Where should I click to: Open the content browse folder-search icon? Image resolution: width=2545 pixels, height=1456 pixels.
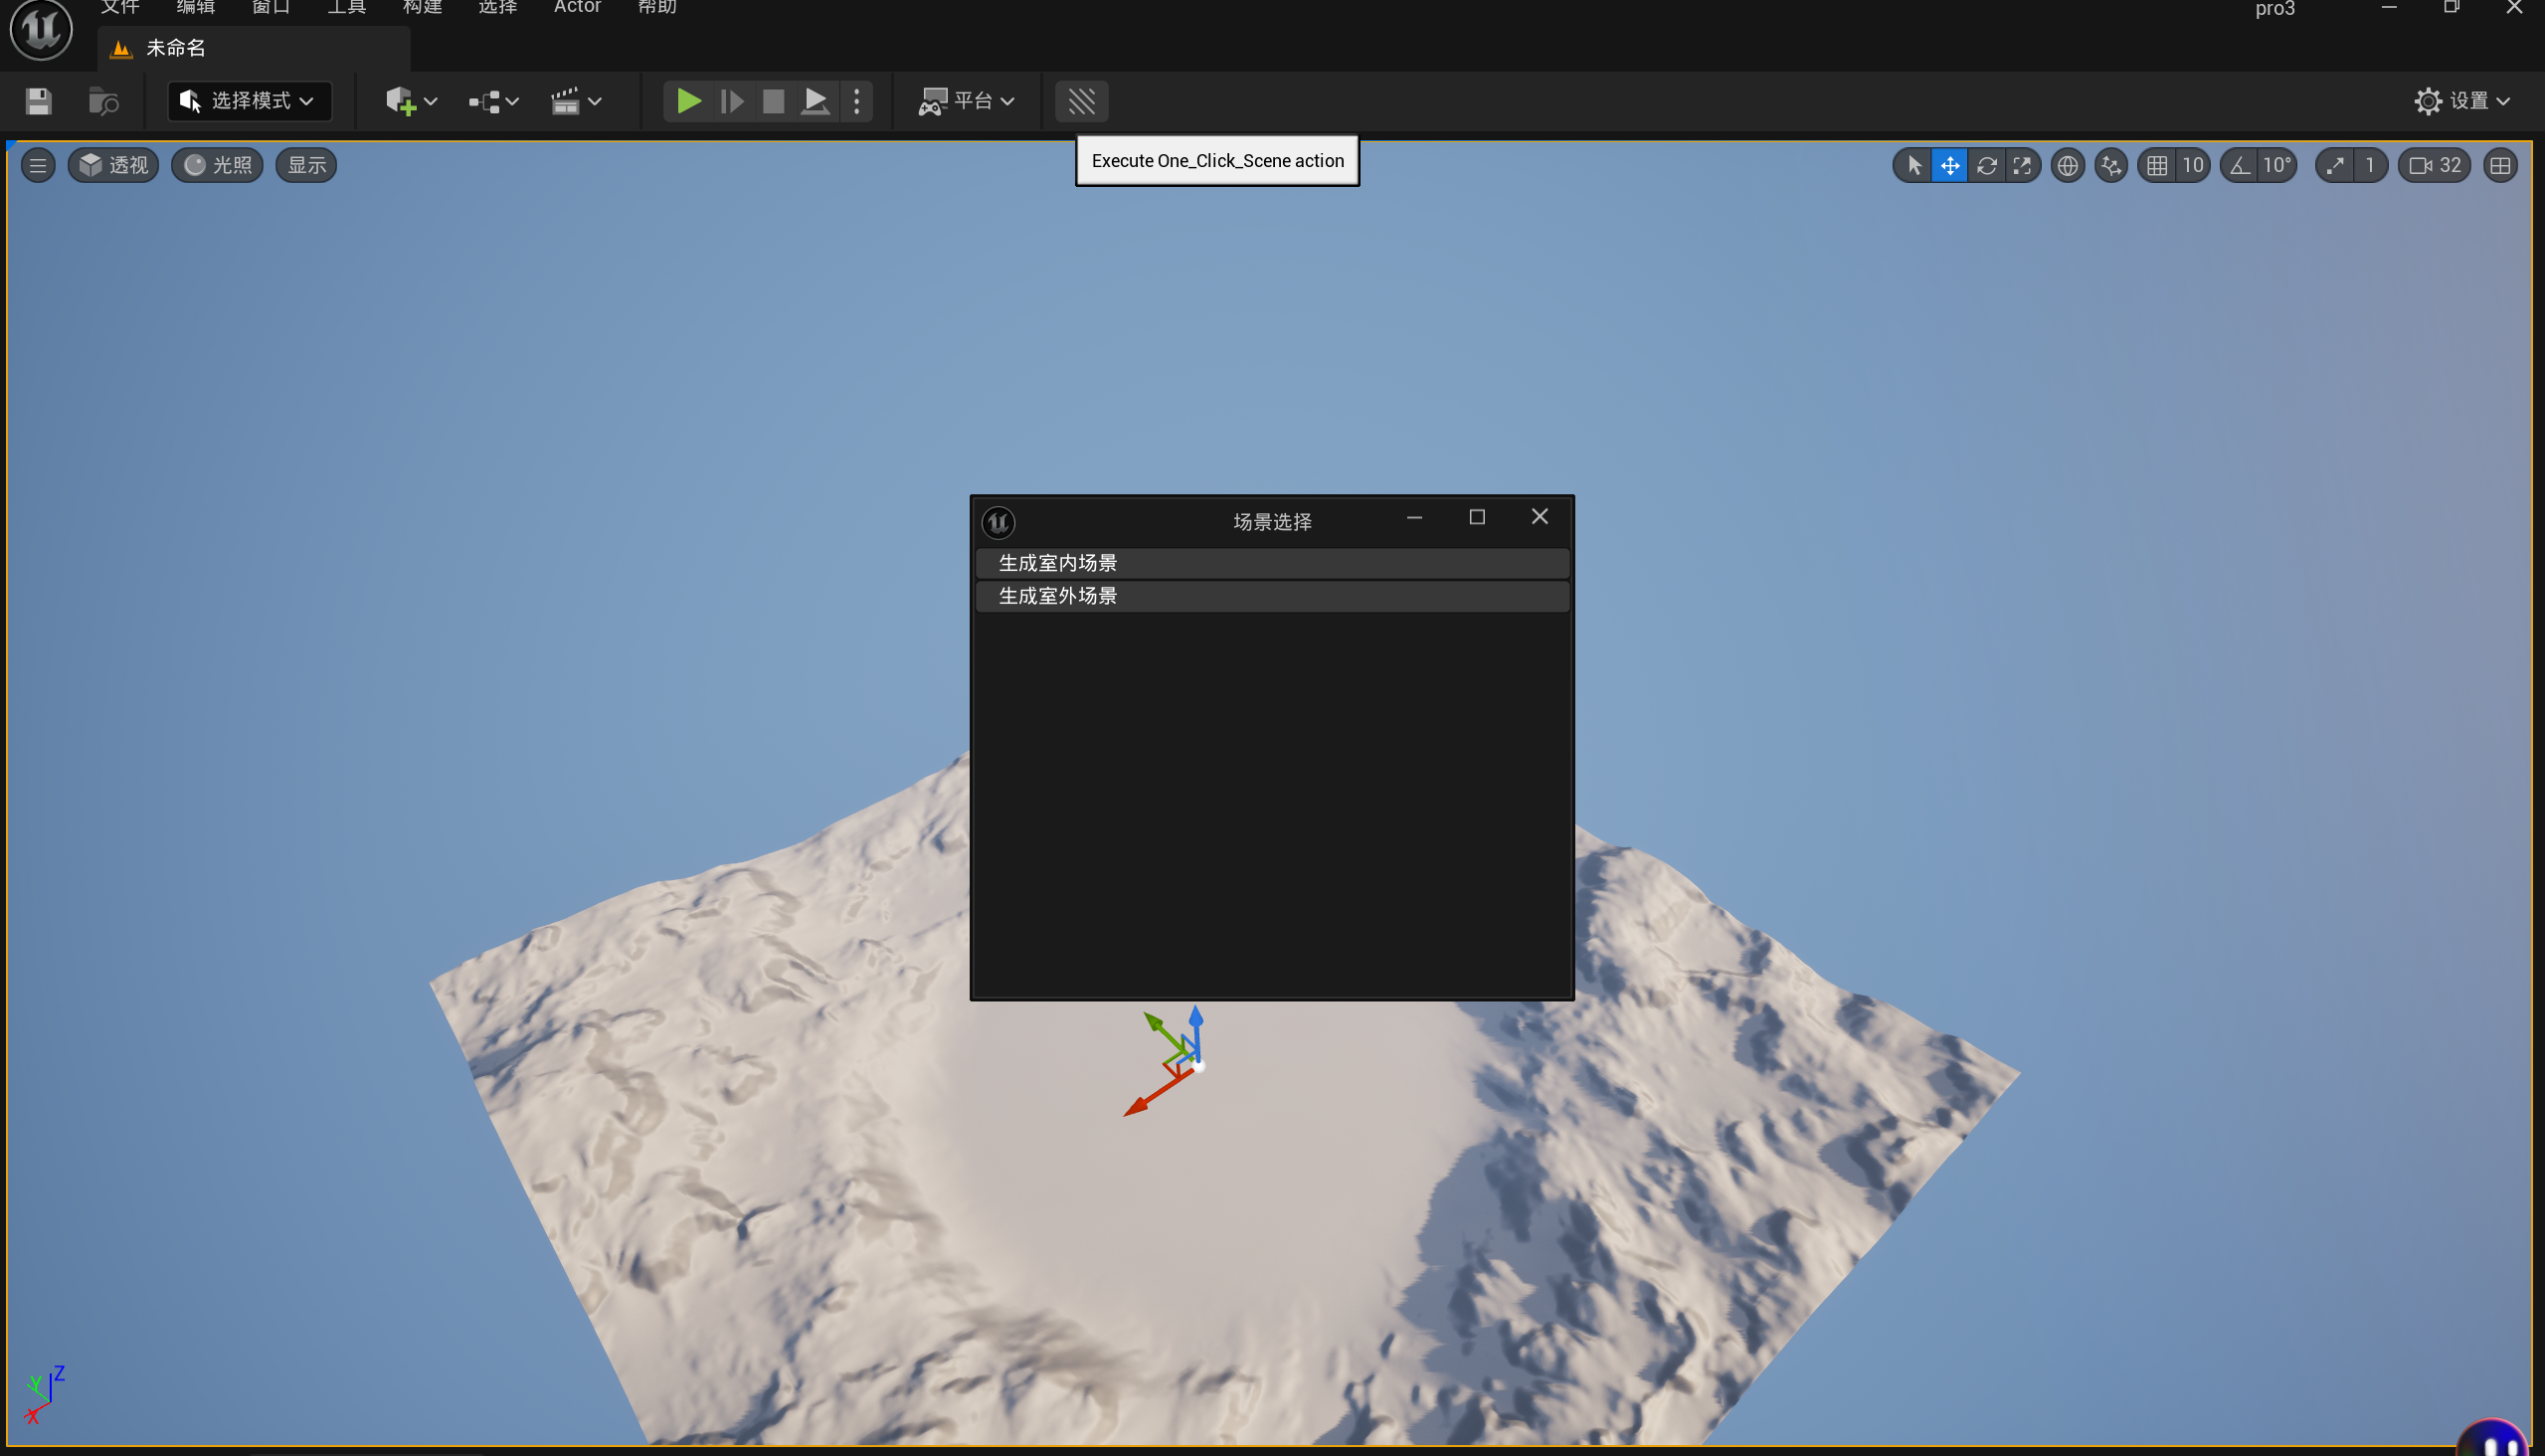(x=103, y=101)
